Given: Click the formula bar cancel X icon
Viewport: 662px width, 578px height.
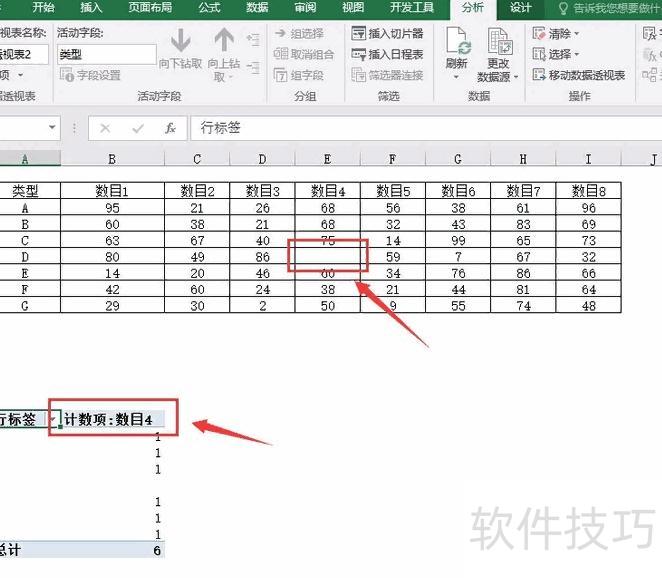Looking at the screenshot, I should (x=105, y=128).
